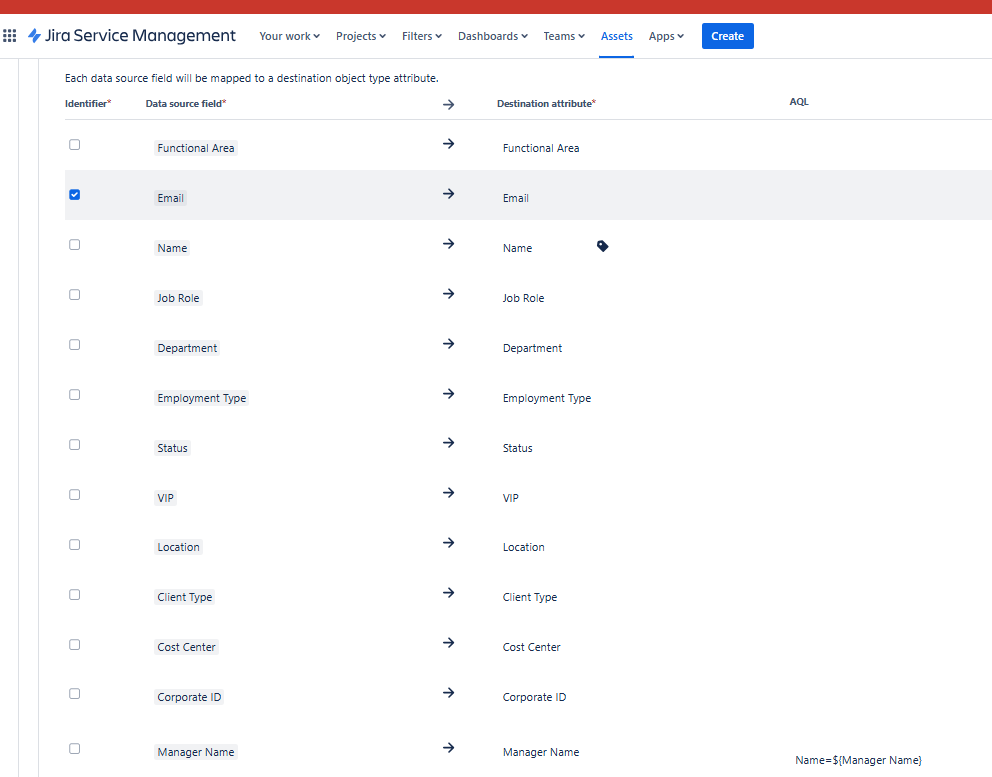
Task: Click the mapping arrow in Manager Name row
Action: (449, 748)
